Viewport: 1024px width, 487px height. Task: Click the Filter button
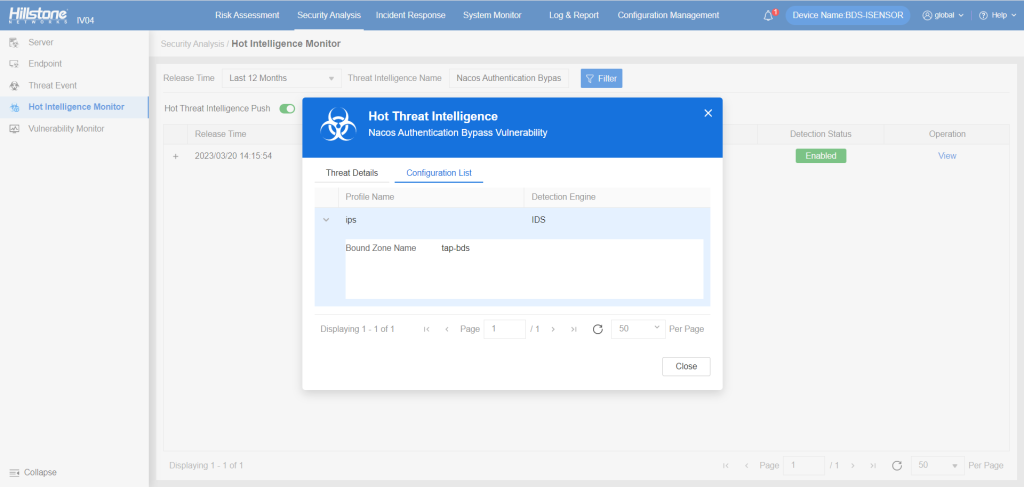pos(601,78)
